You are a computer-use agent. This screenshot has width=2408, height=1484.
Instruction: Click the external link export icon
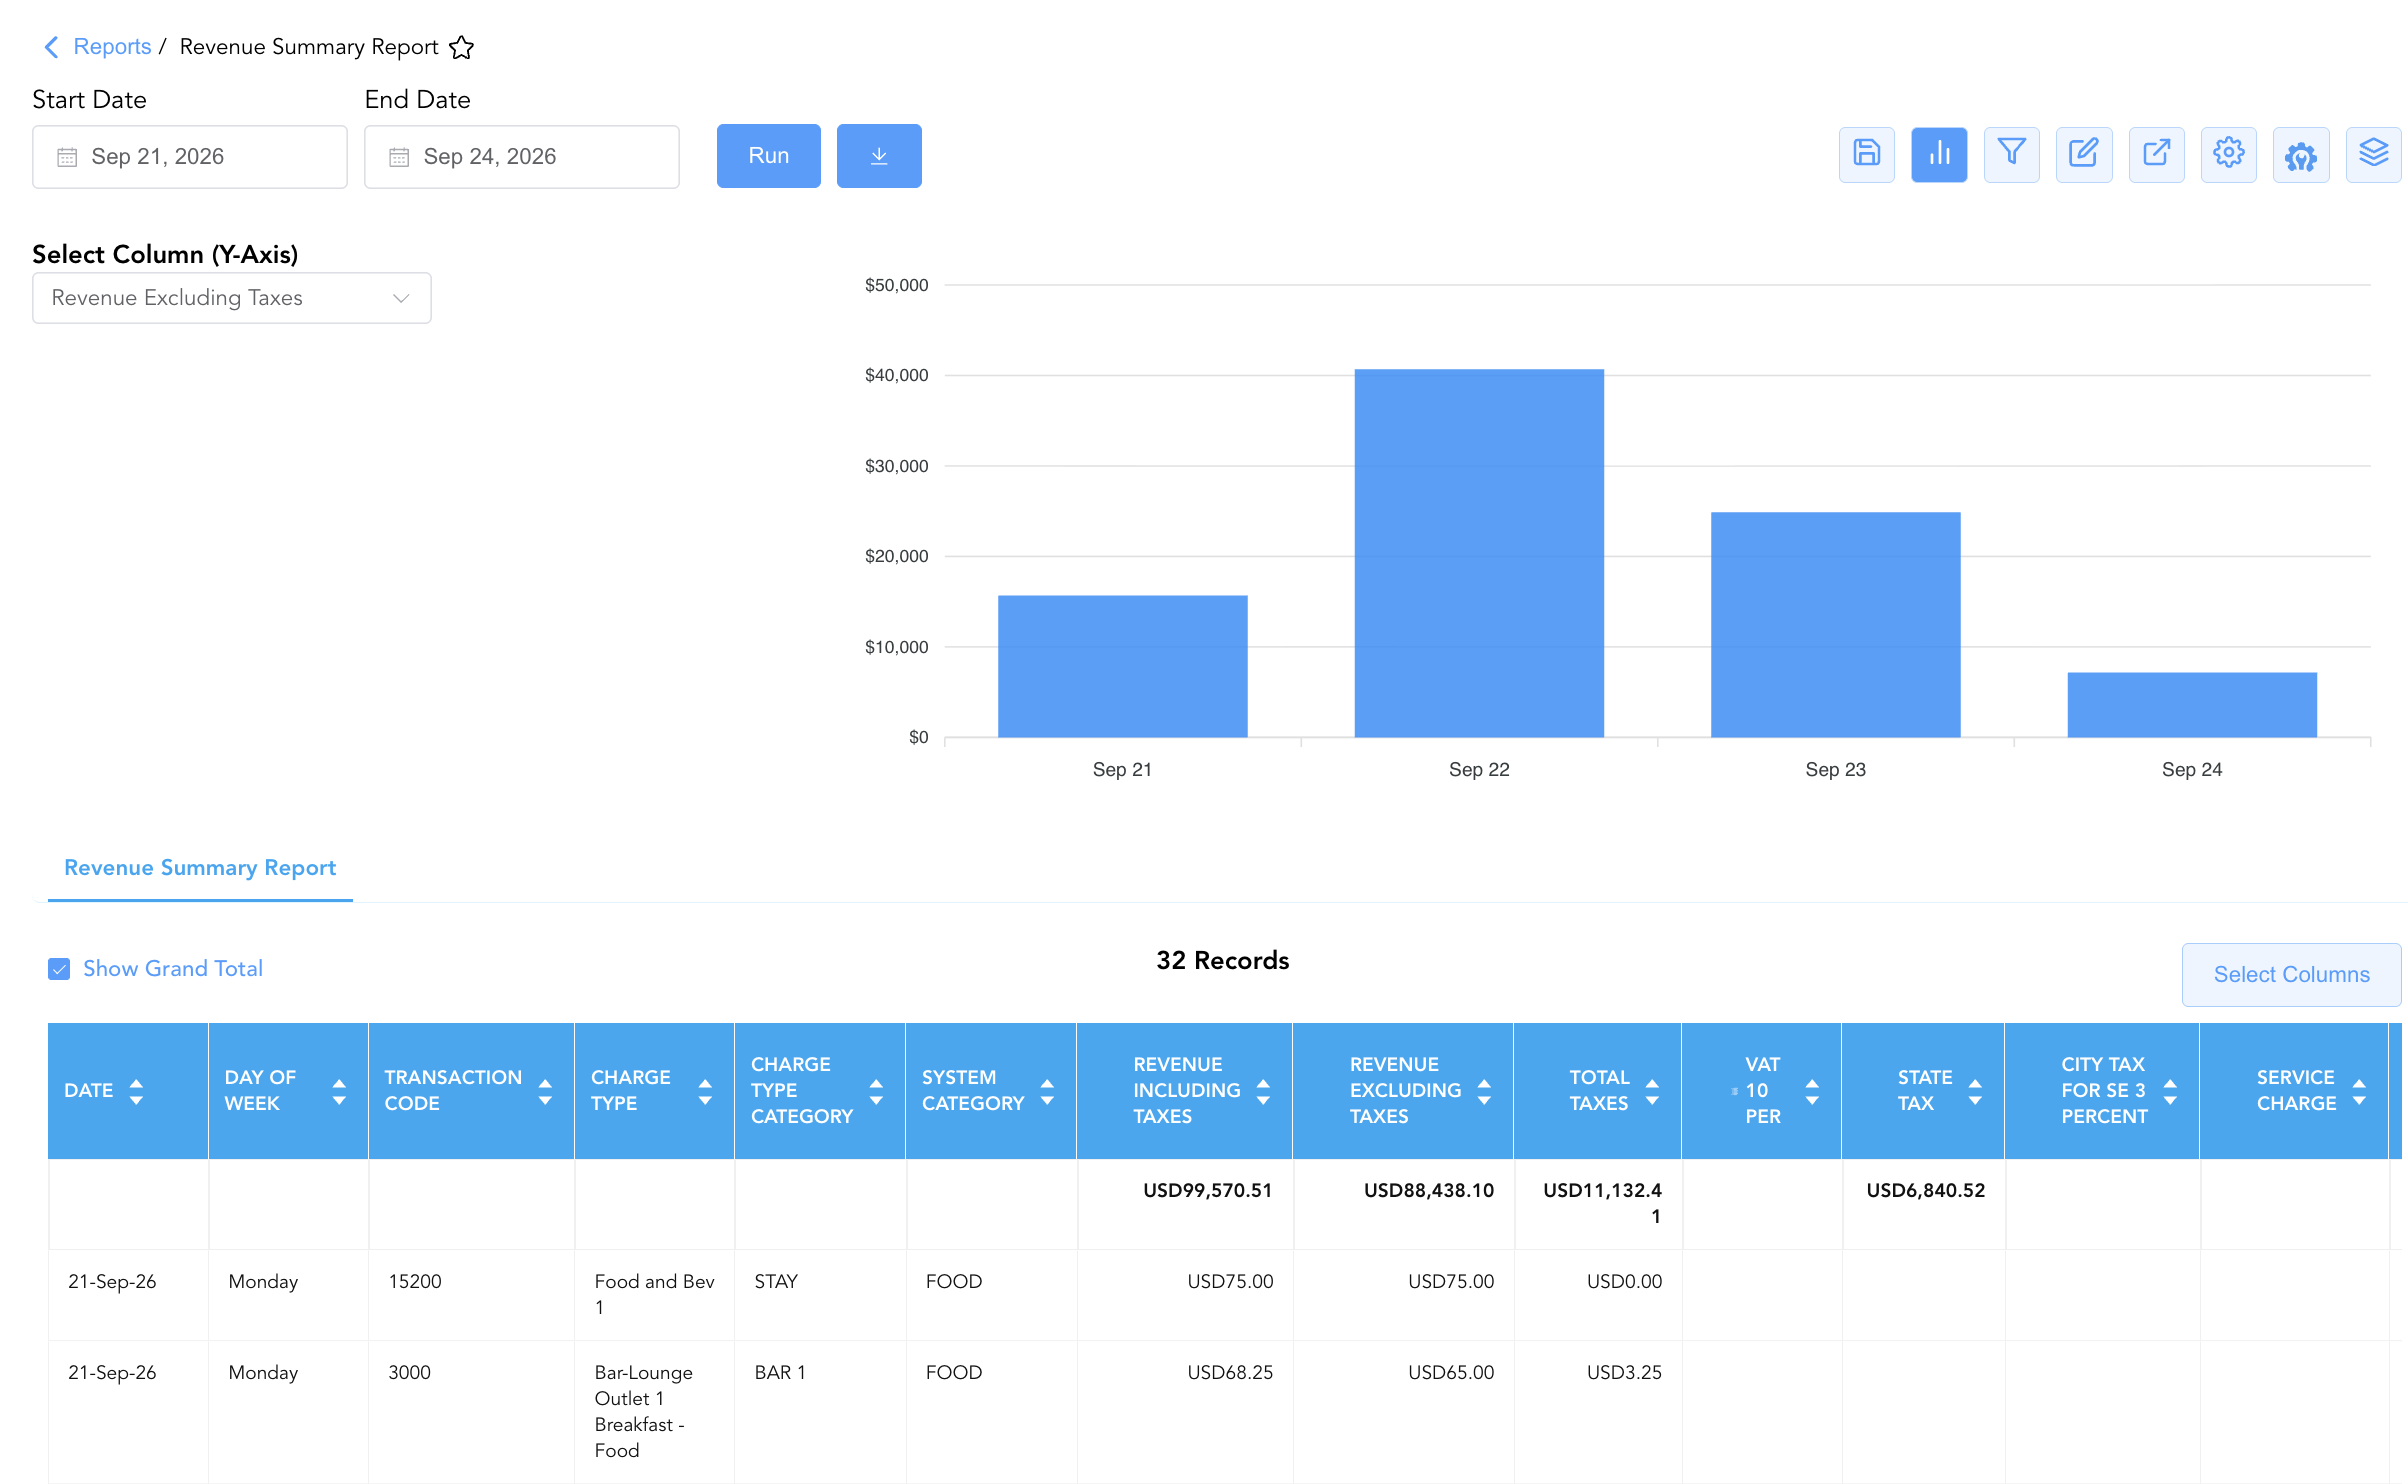point(2156,155)
